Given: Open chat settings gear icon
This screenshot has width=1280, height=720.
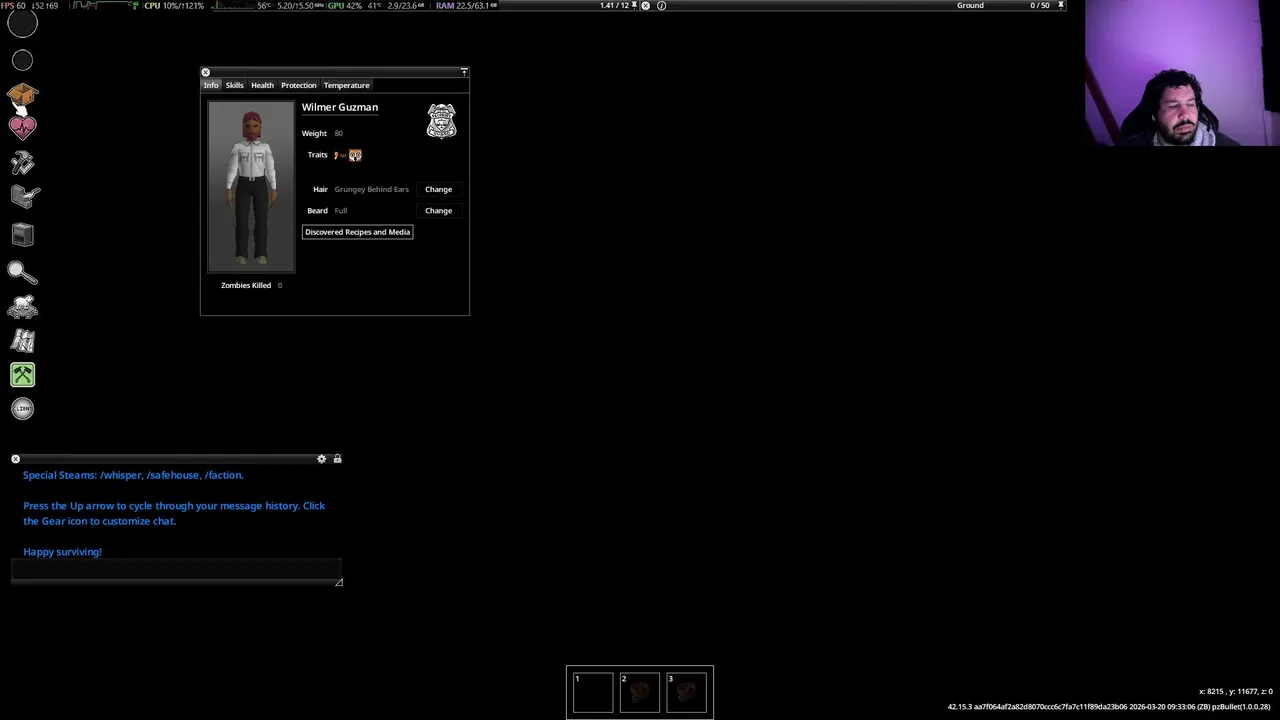Looking at the screenshot, I should coord(321,459).
